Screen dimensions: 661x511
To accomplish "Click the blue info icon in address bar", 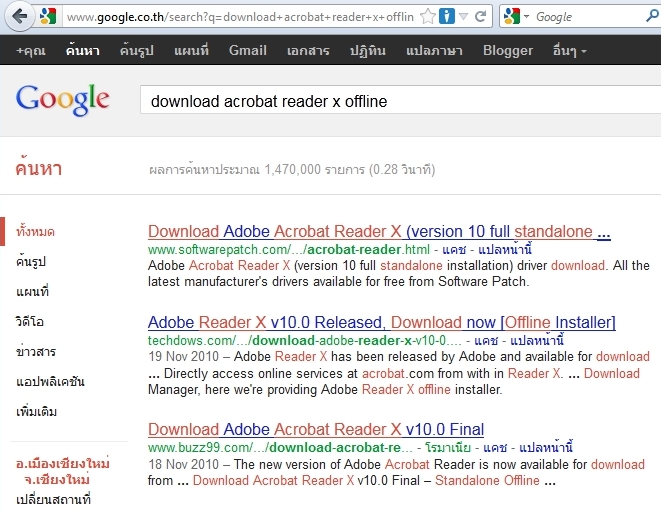I will click(447, 16).
